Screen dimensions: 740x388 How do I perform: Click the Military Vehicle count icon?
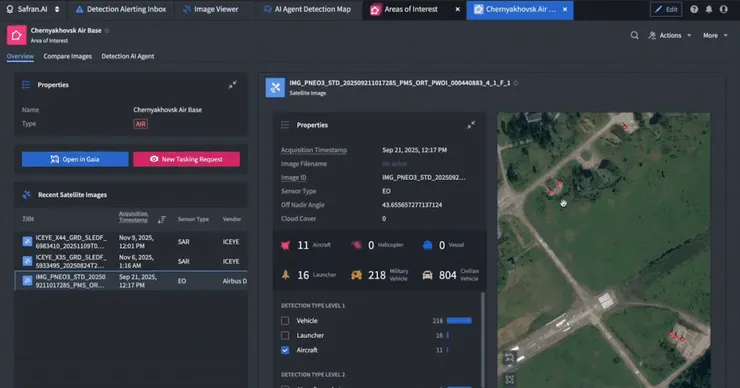tap(357, 275)
